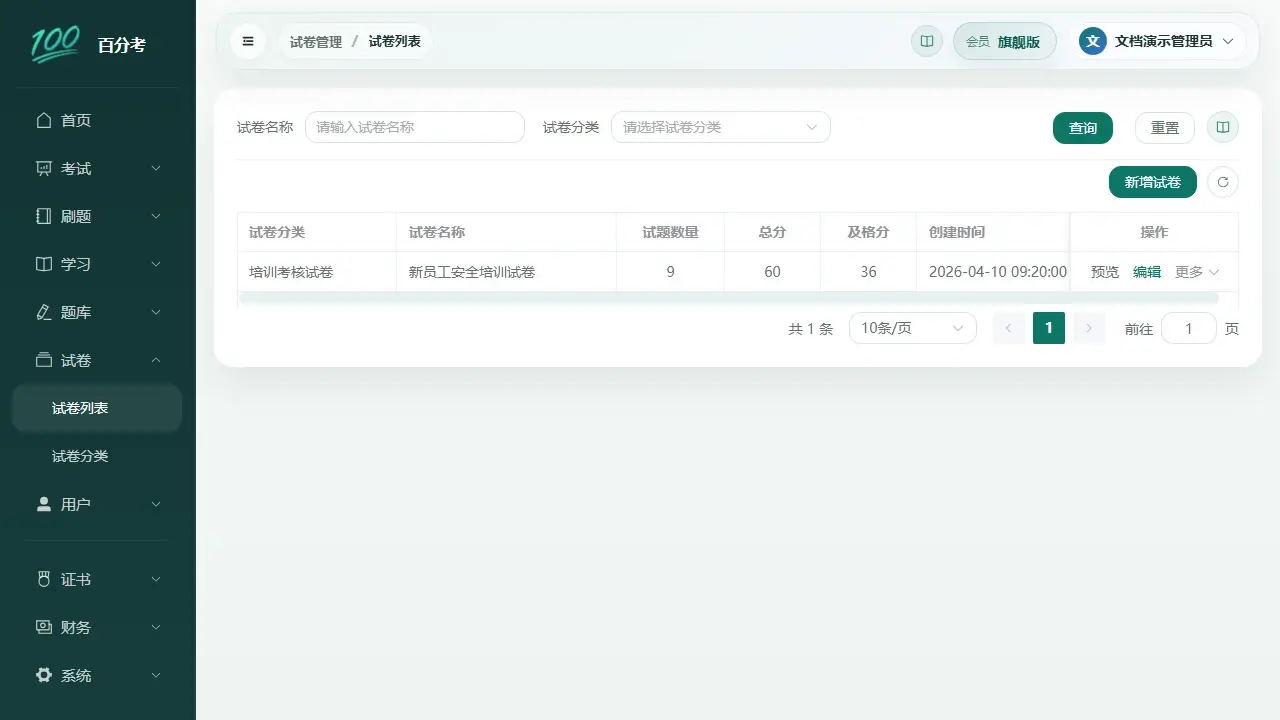1280x720 pixels.
Task: Toggle sidebar with hamburger menu icon
Action: click(x=248, y=41)
